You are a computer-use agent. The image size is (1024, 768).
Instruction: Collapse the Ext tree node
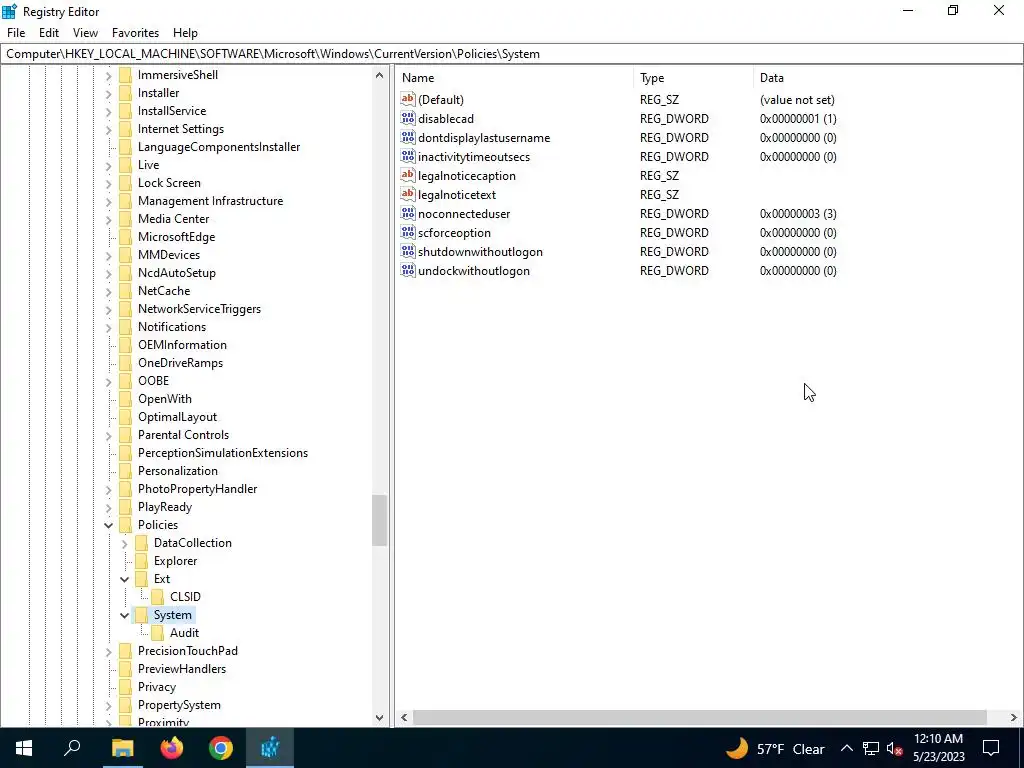(x=125, y=579)
